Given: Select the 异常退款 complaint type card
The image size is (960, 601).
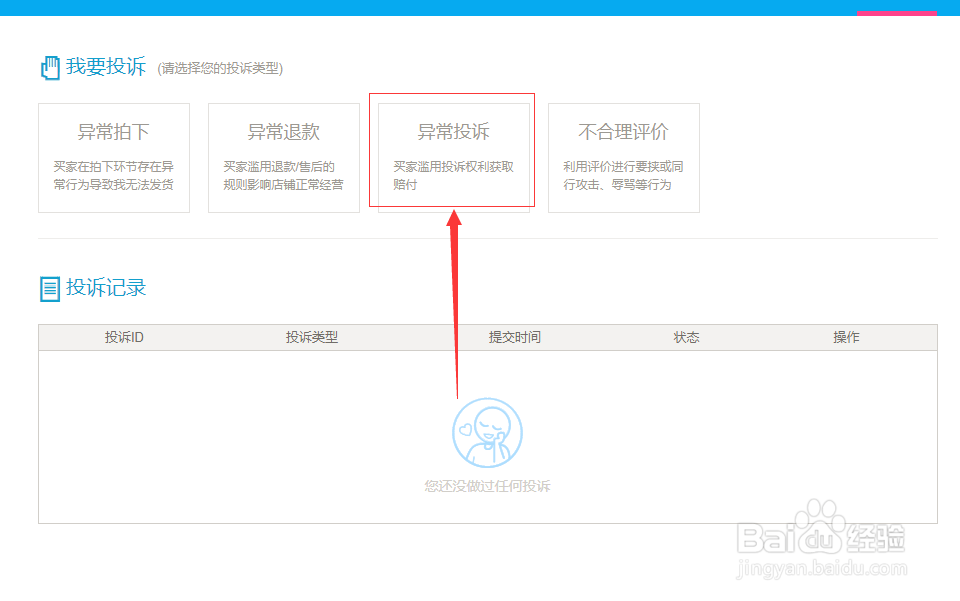Looking at the screenshot, I should [x=284, y=158].
